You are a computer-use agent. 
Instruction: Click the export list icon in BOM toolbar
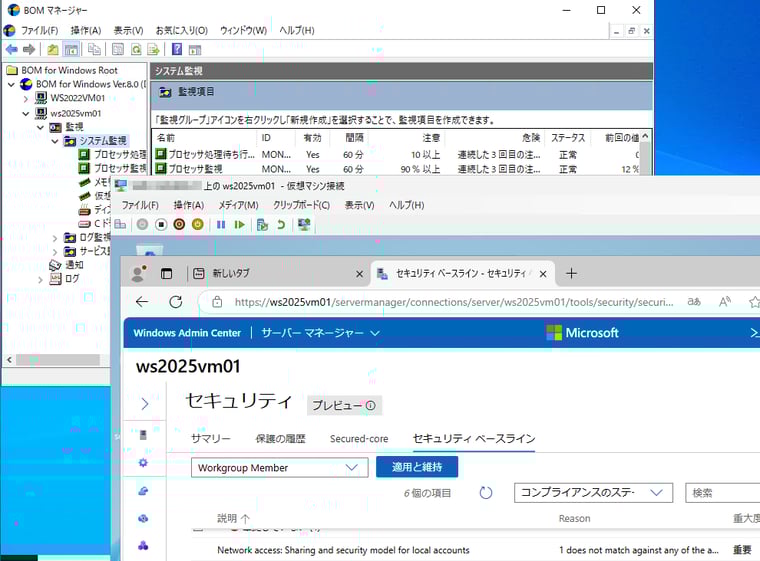153,49
